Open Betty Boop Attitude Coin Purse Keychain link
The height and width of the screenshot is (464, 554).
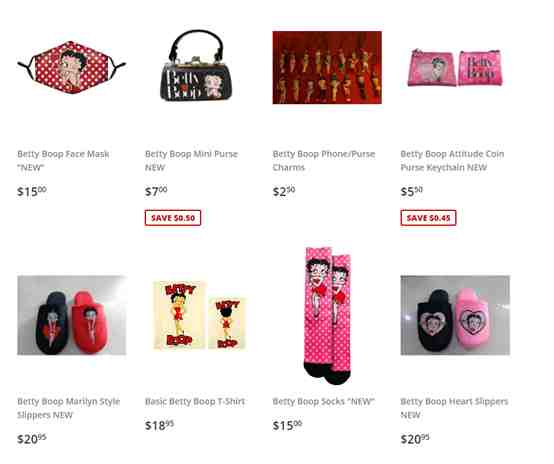point(452,161)
